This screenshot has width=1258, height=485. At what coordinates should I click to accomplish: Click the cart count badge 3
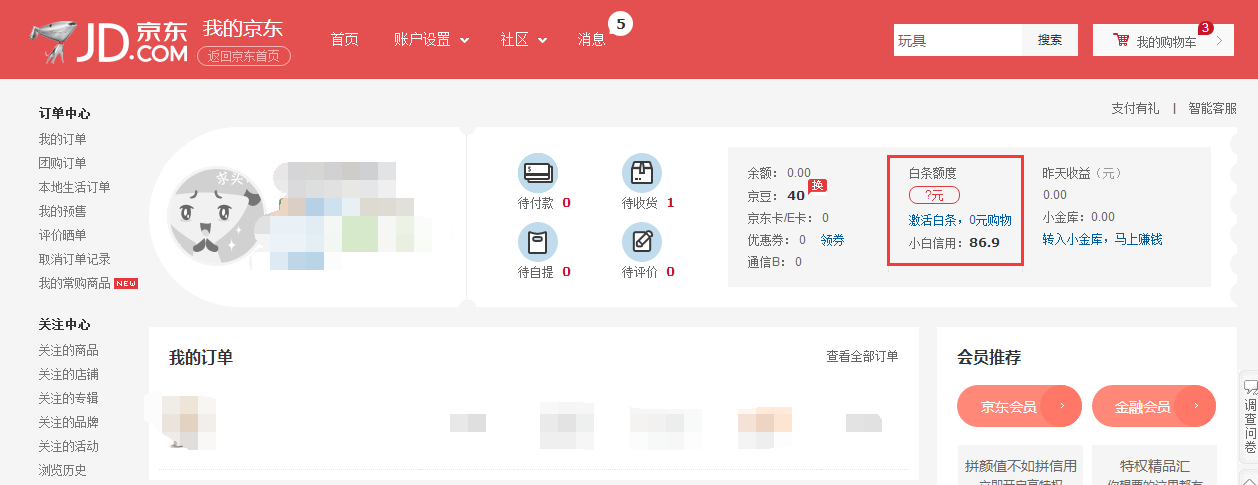click(1205, 27)
